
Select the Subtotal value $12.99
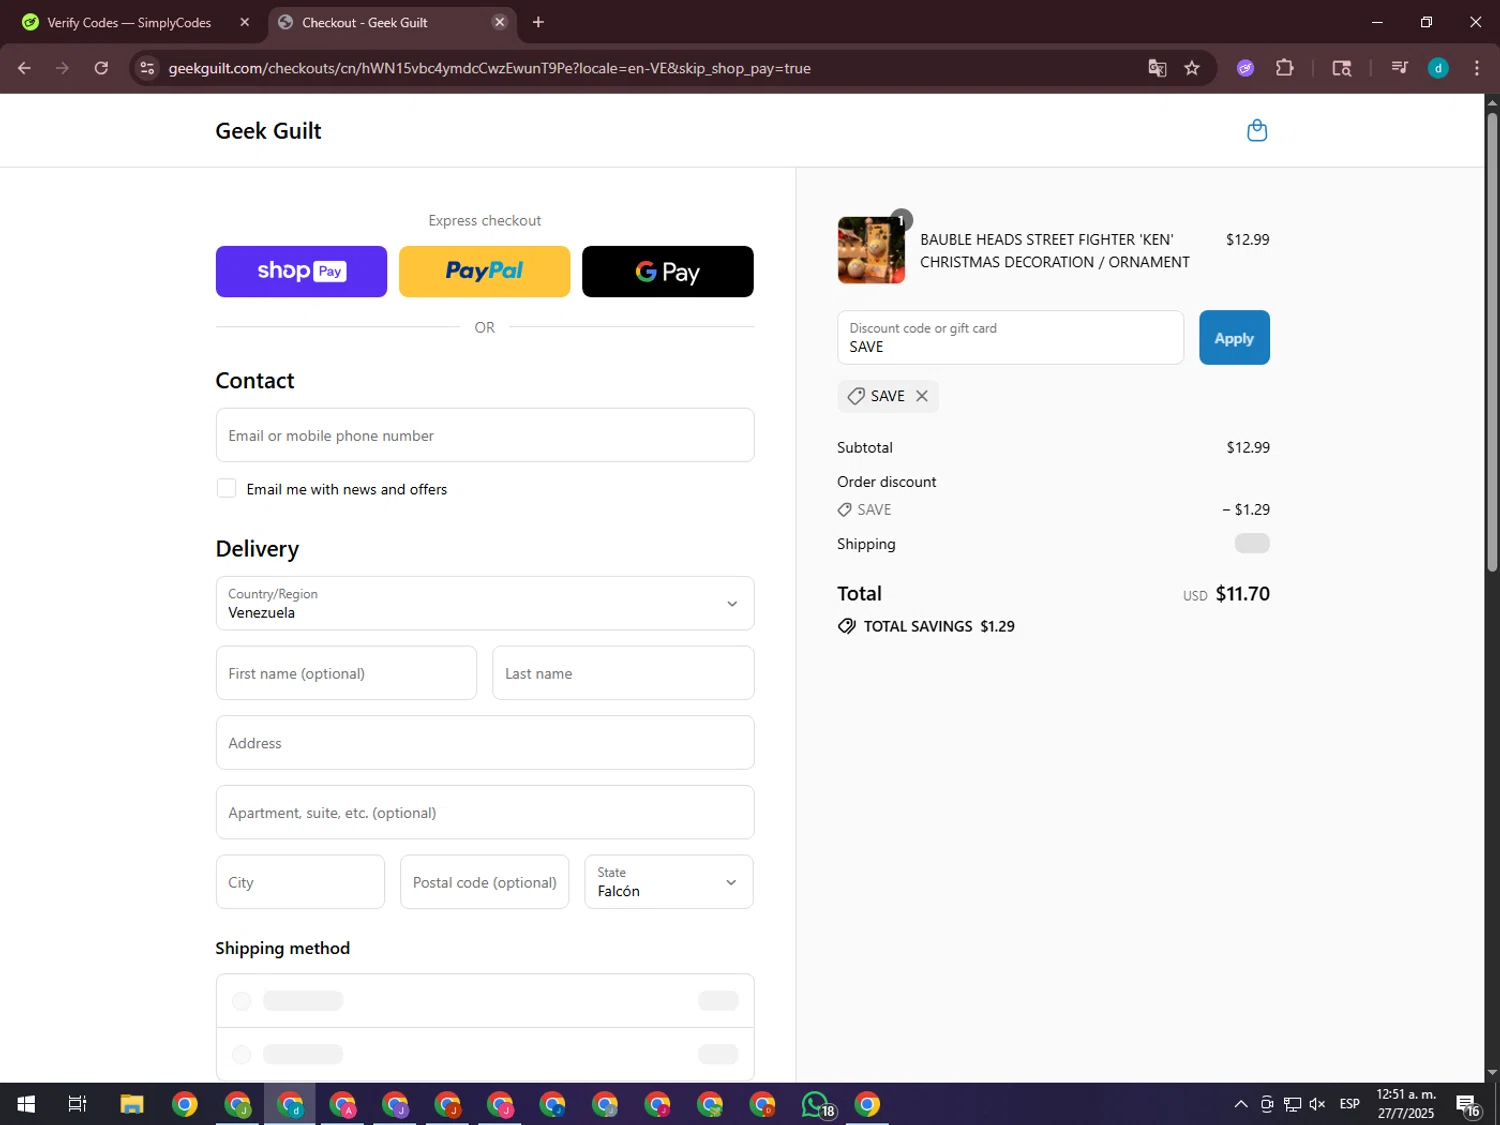pyautogui.click(x=1248, y=447)
